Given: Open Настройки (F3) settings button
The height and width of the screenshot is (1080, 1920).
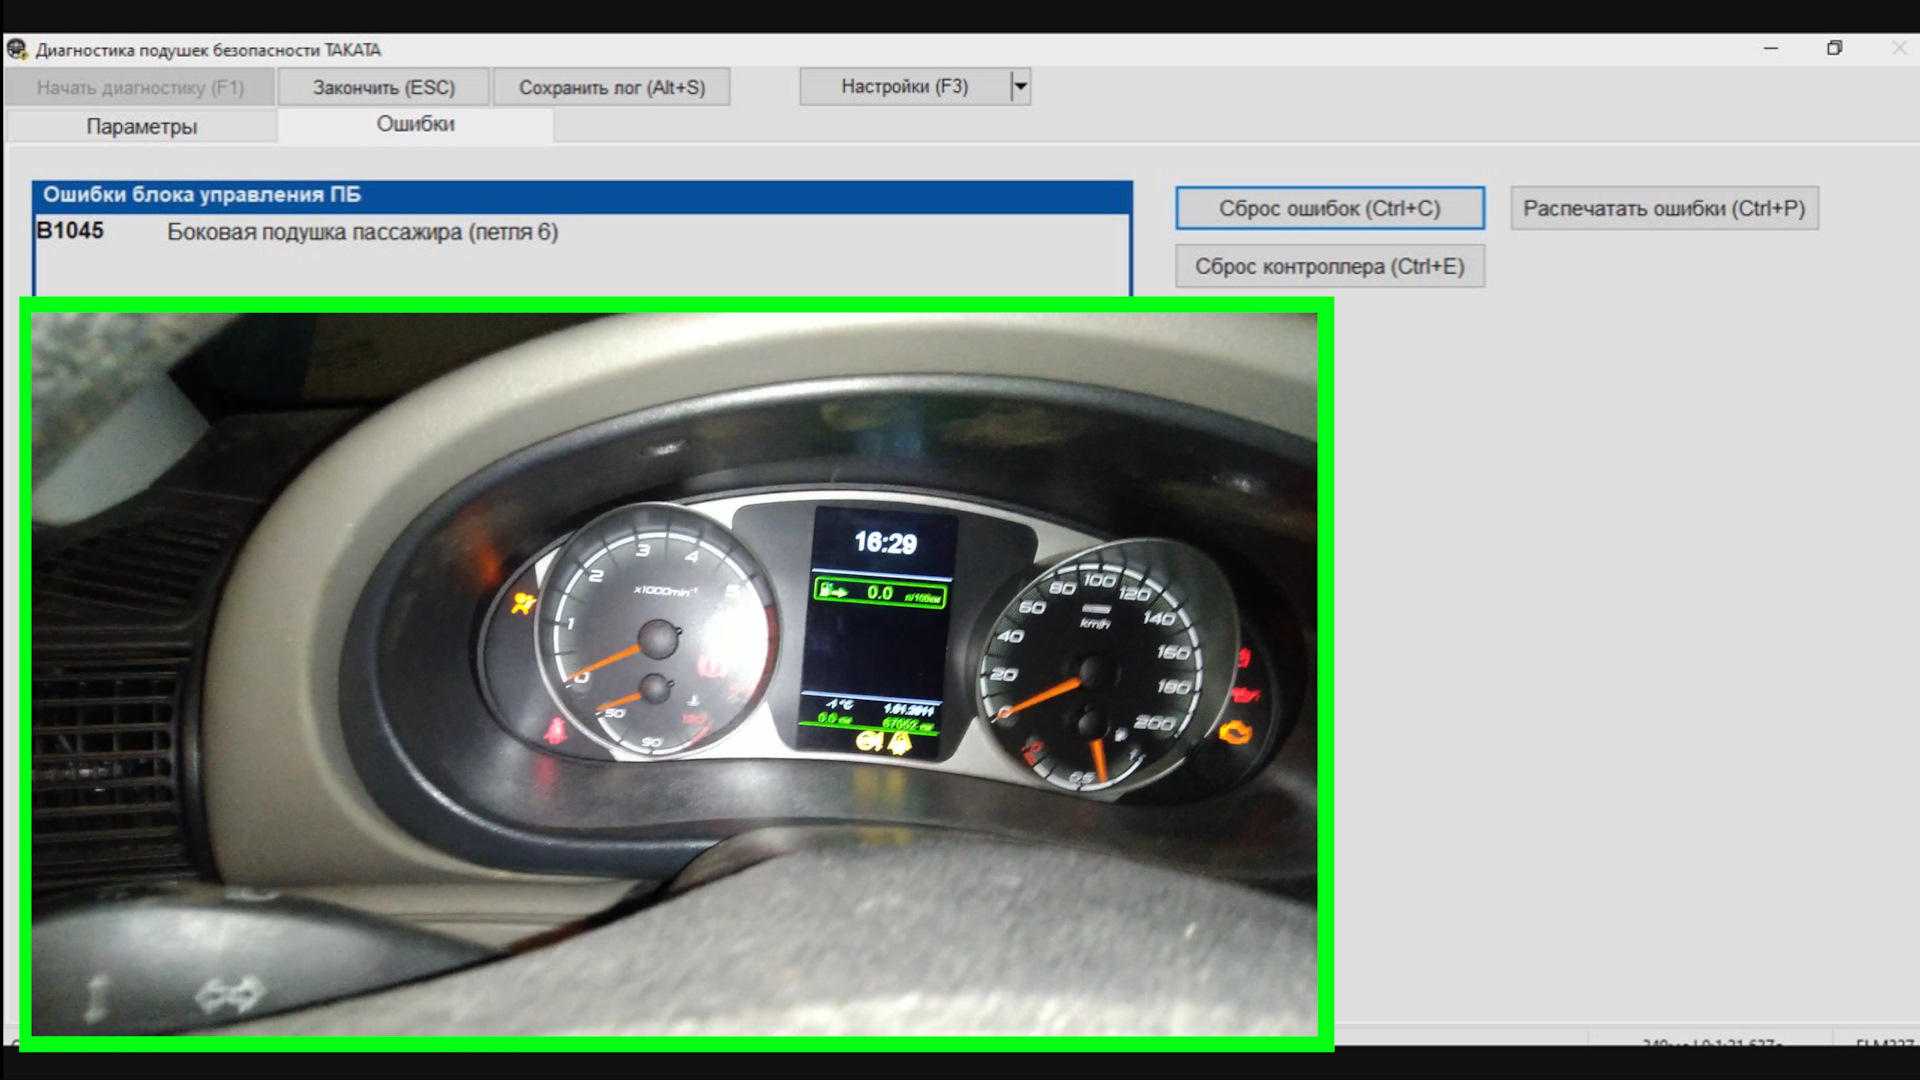Looking at the screenshot, I should [x=904, y=87].
